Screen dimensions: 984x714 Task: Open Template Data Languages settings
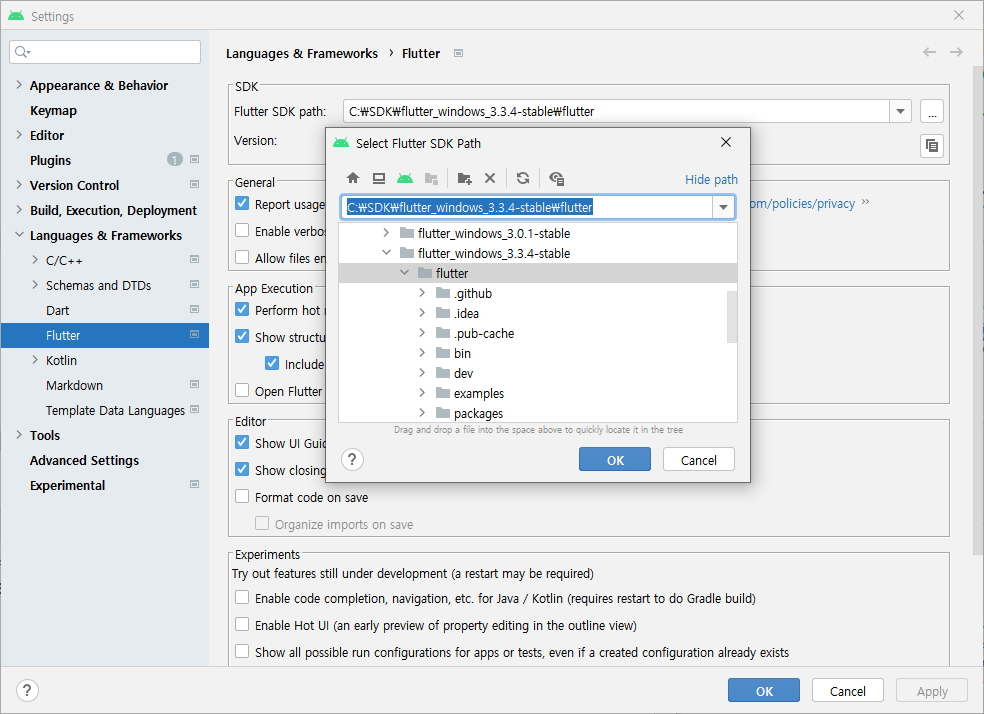[x=115, y=410]
